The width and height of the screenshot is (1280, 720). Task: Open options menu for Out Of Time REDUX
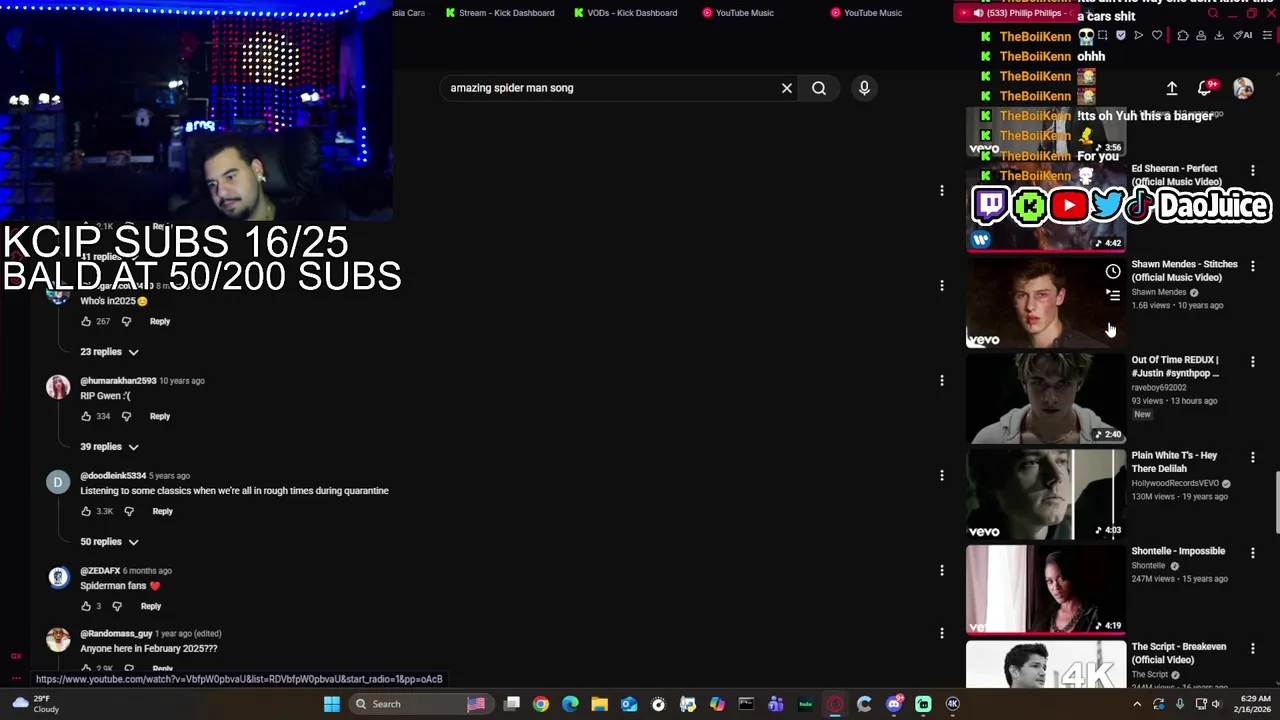click(x=1253, y=361)
